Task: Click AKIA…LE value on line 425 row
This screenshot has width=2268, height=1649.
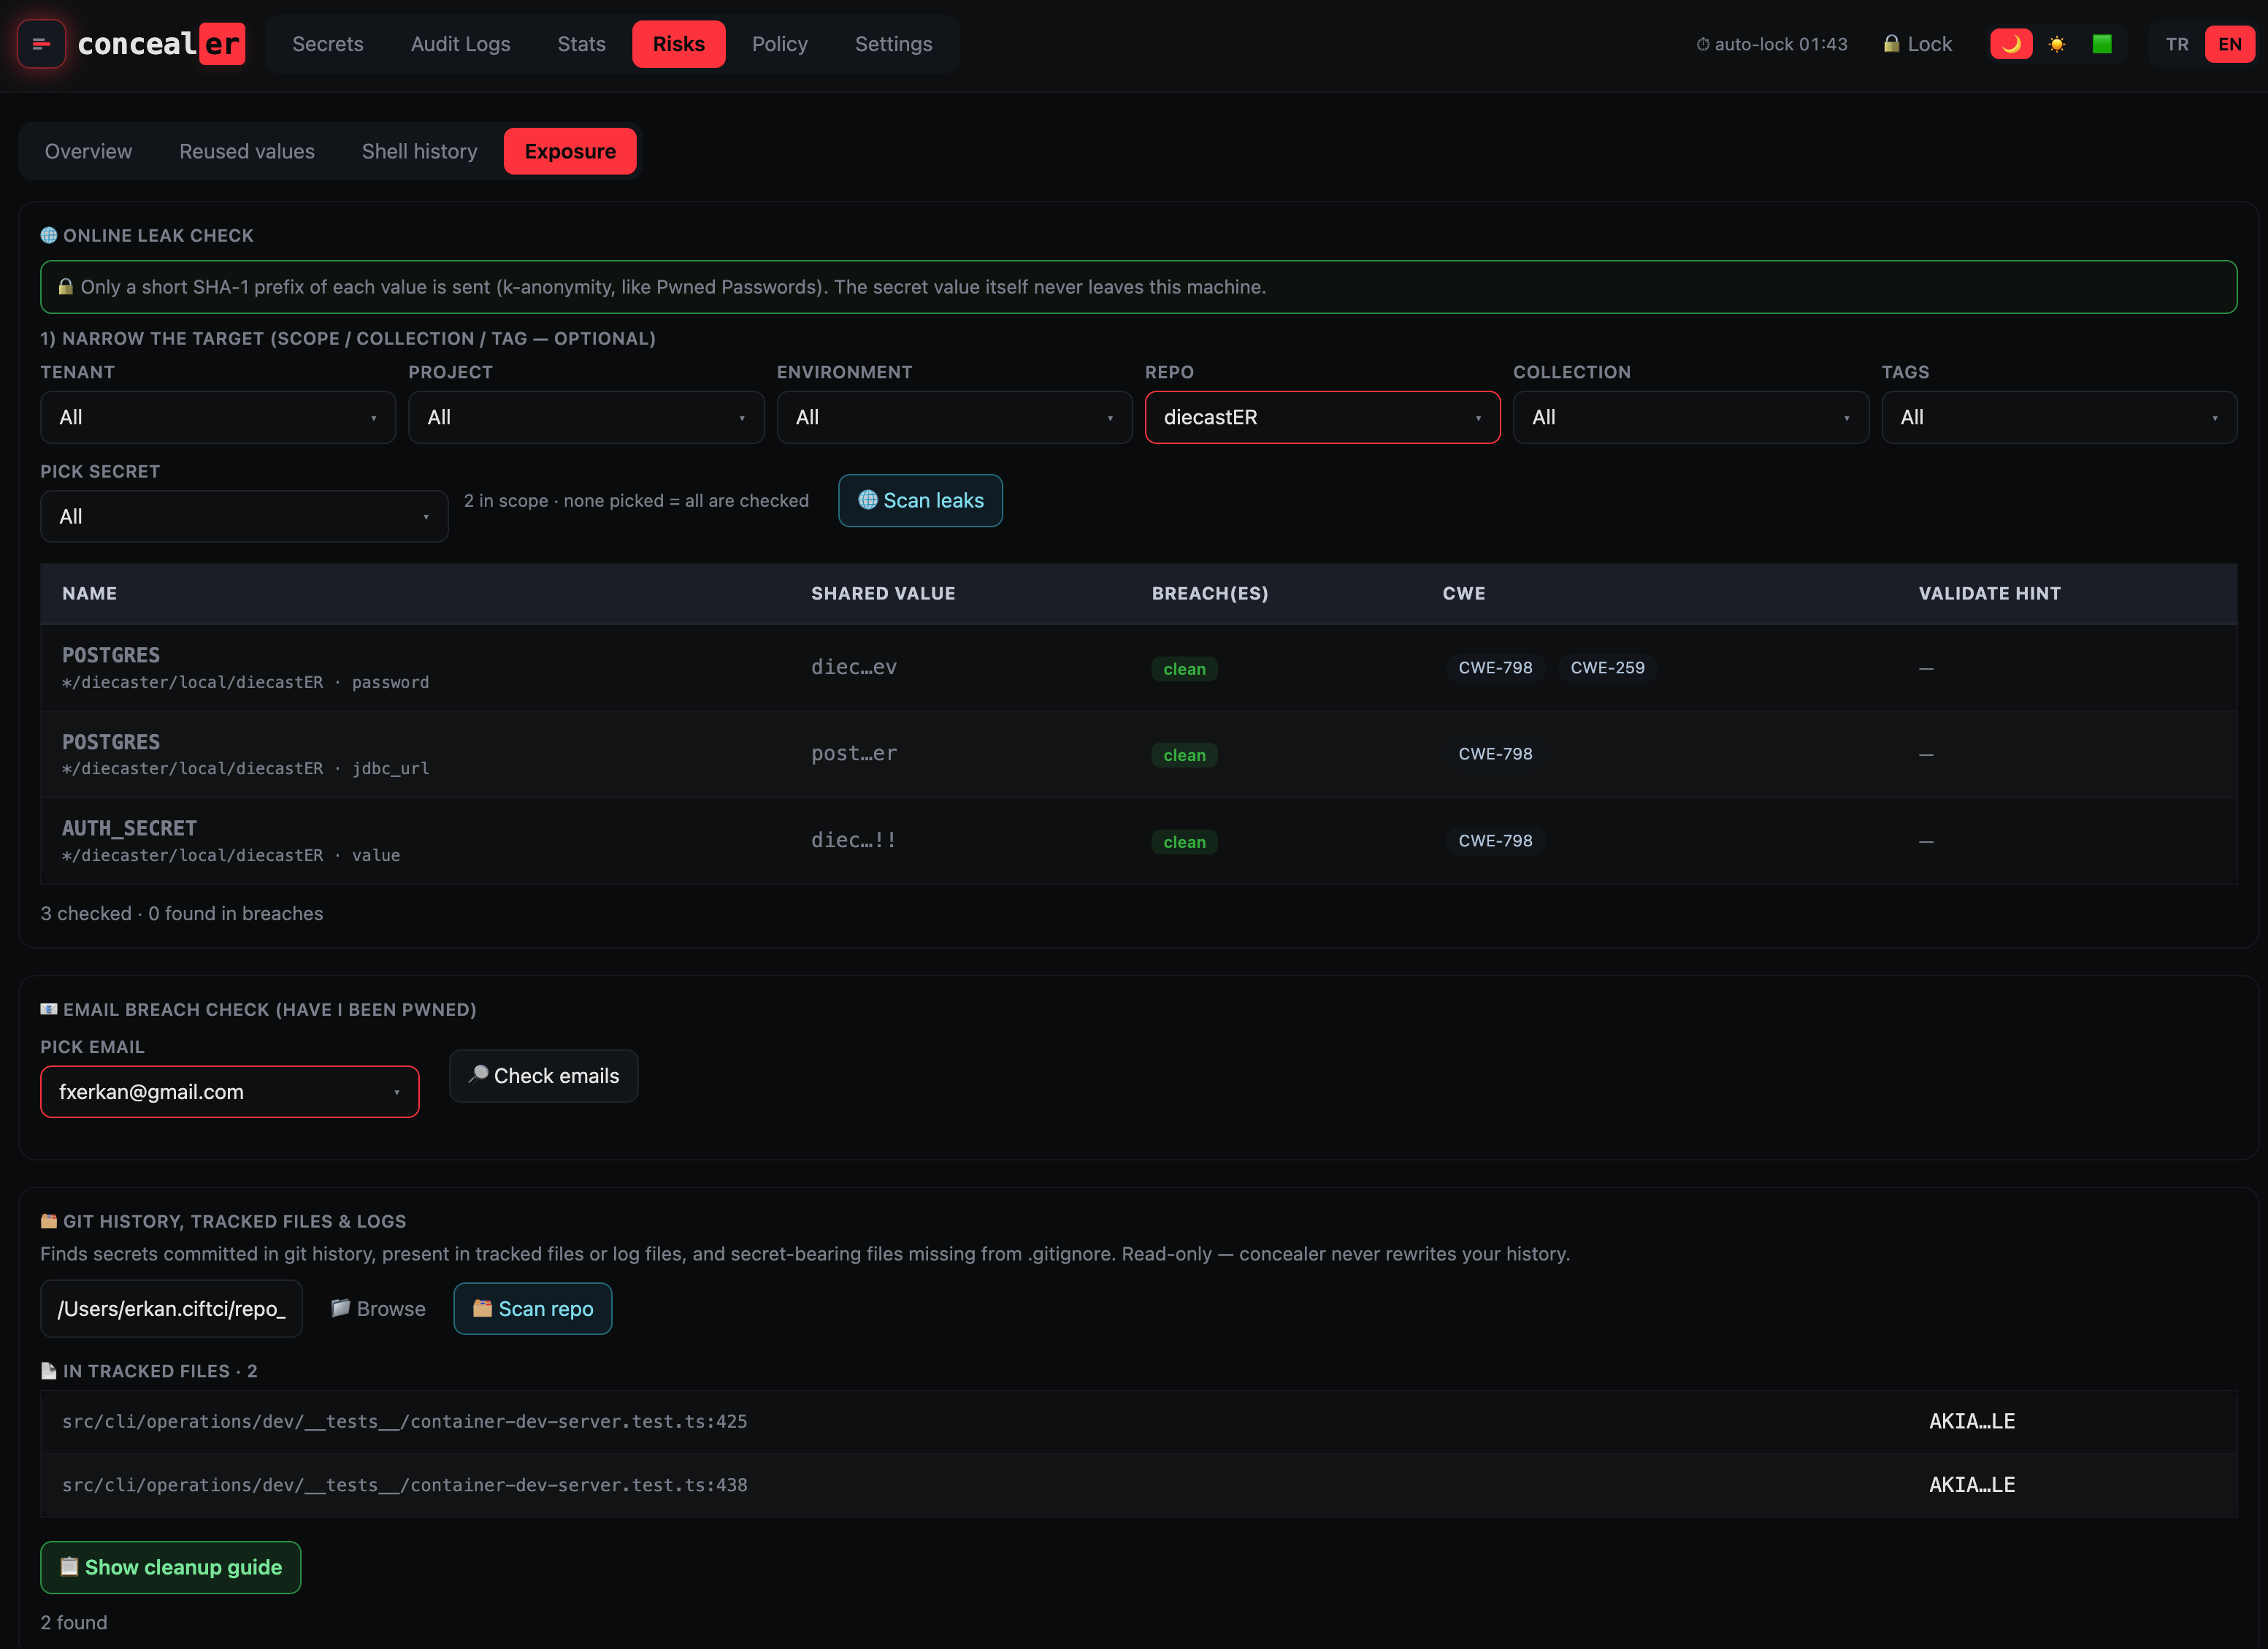Action: click(x=1971, y=1421)
